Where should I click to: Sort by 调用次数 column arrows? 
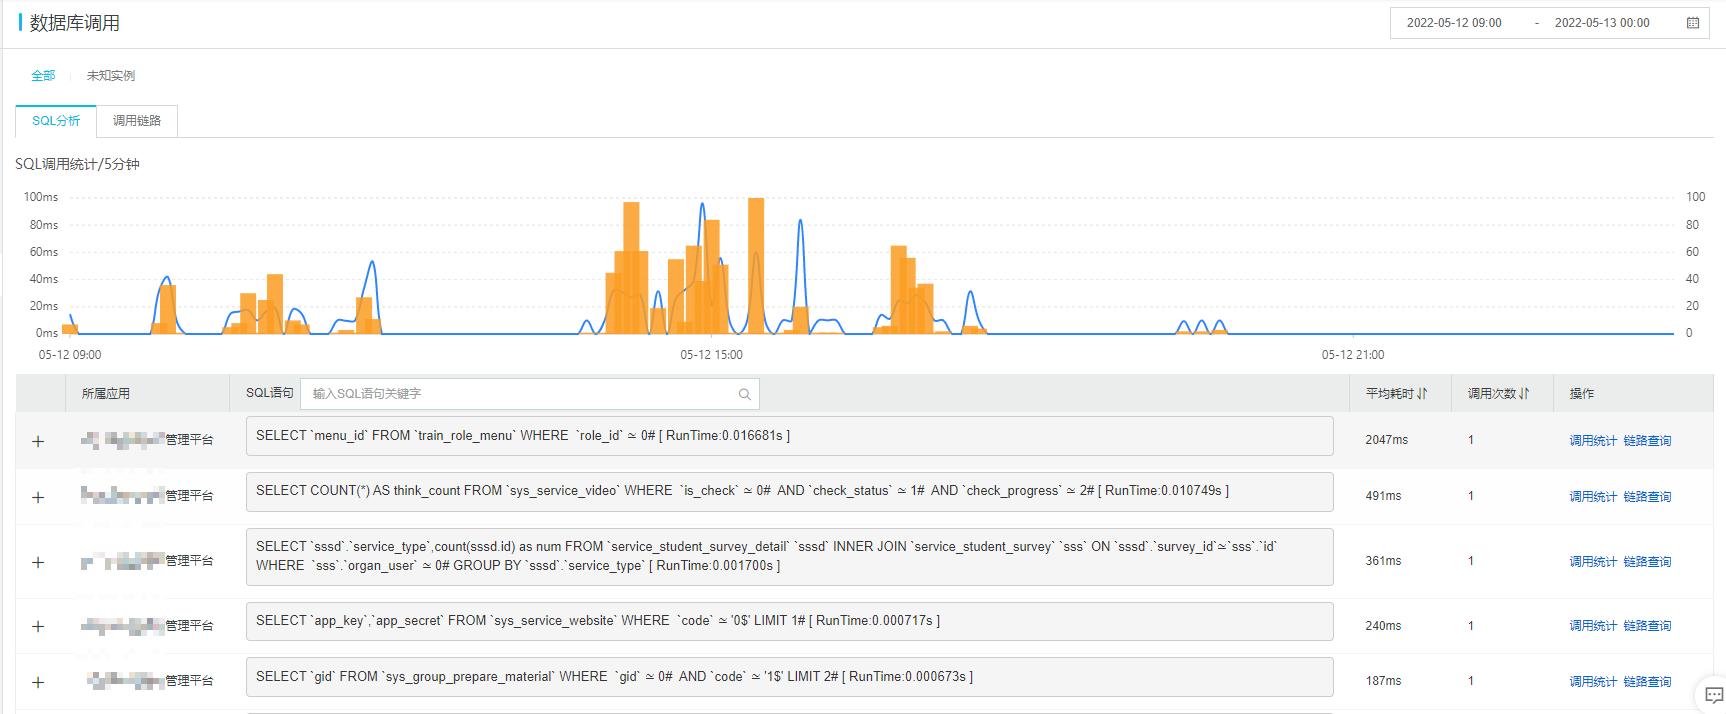(x=1524, y=394)
